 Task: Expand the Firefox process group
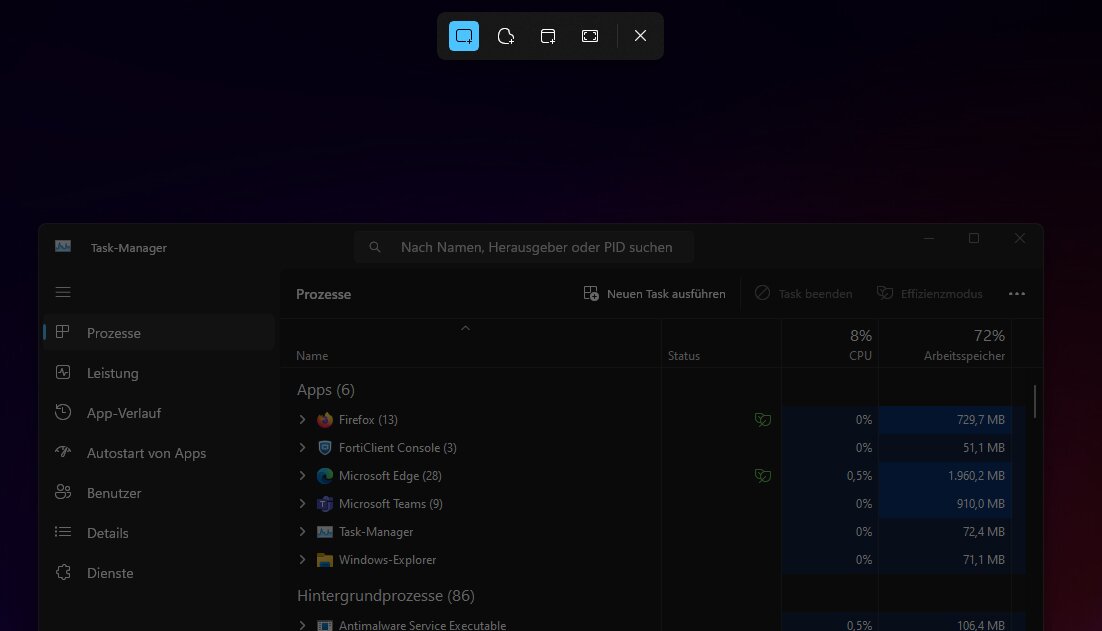303,420
